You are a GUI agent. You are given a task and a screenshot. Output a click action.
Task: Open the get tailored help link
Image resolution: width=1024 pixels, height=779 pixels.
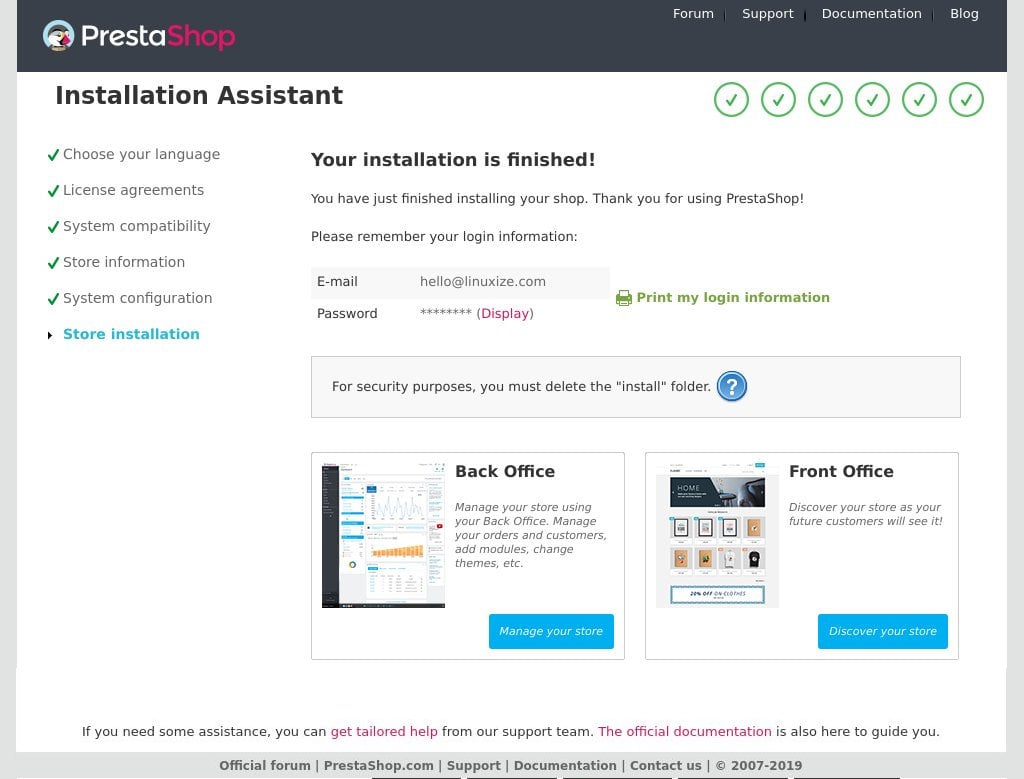point(384,731)
